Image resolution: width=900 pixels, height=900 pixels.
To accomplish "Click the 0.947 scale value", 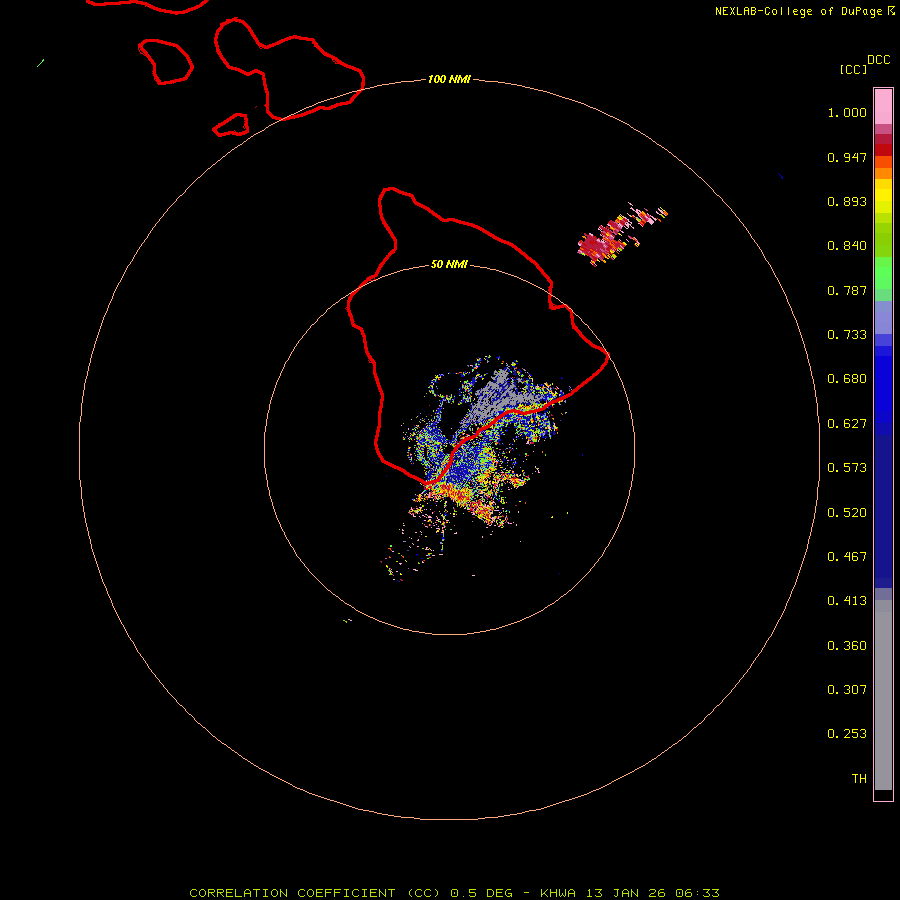I will [x=847, y=157].
